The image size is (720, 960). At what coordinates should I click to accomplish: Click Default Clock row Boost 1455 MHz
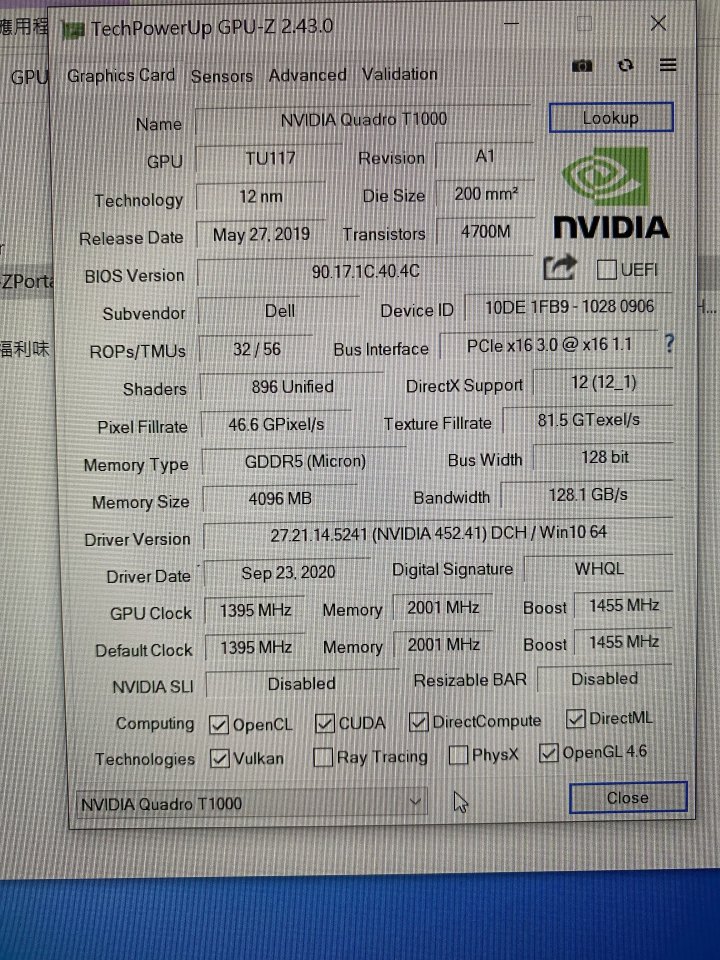click(624, 642)
